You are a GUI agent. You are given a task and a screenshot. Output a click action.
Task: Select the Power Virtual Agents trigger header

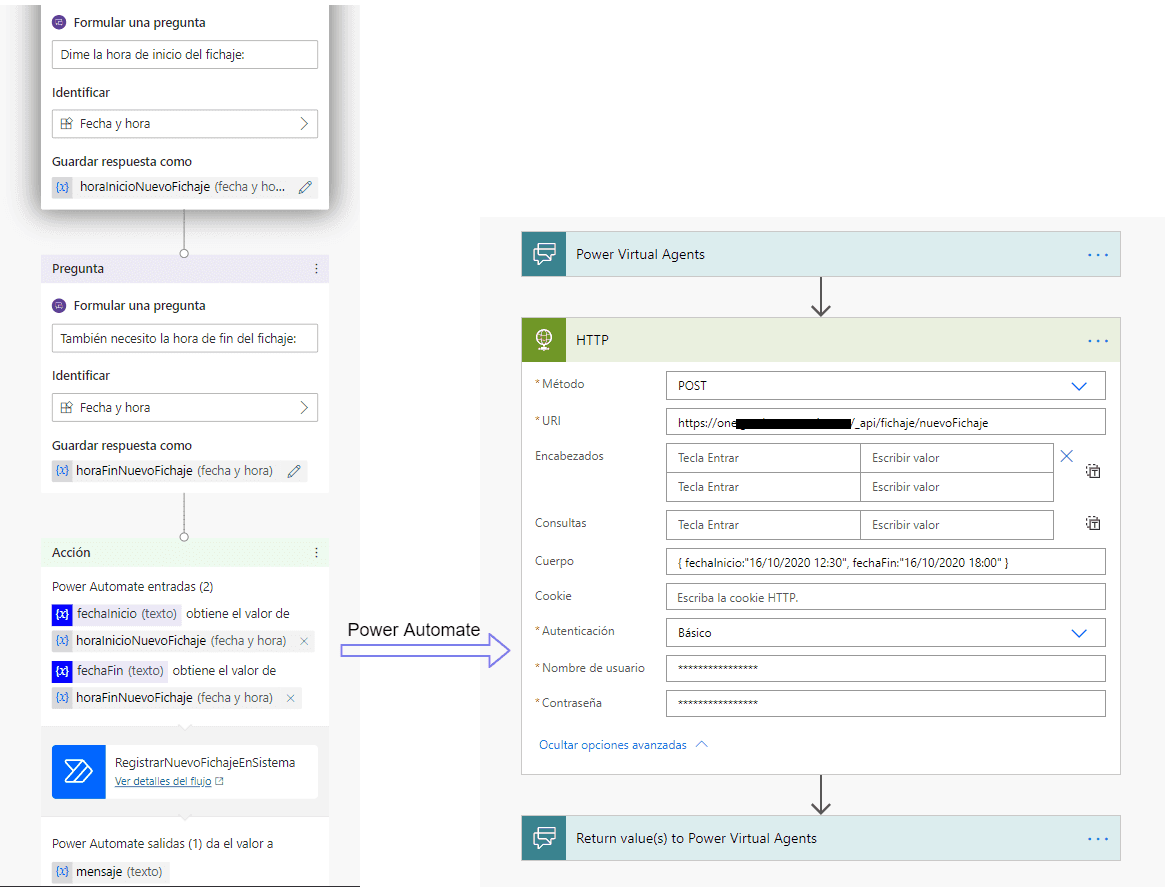[821, 254]
